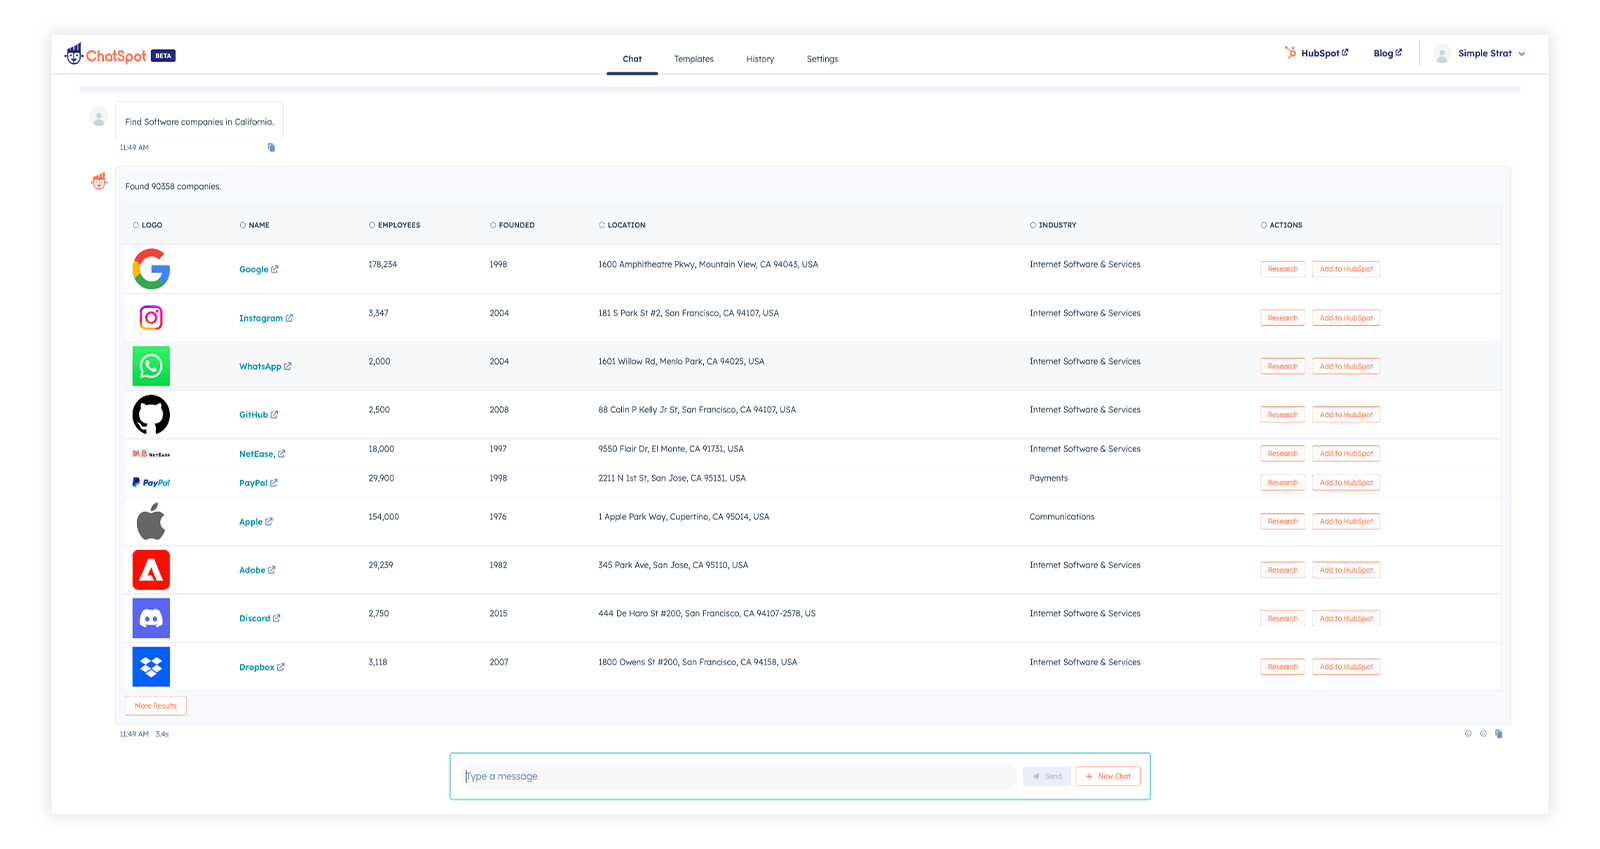Click the ACTIONS column header
Screen dimensions: 1600x849
click(x=1282, y=225)
